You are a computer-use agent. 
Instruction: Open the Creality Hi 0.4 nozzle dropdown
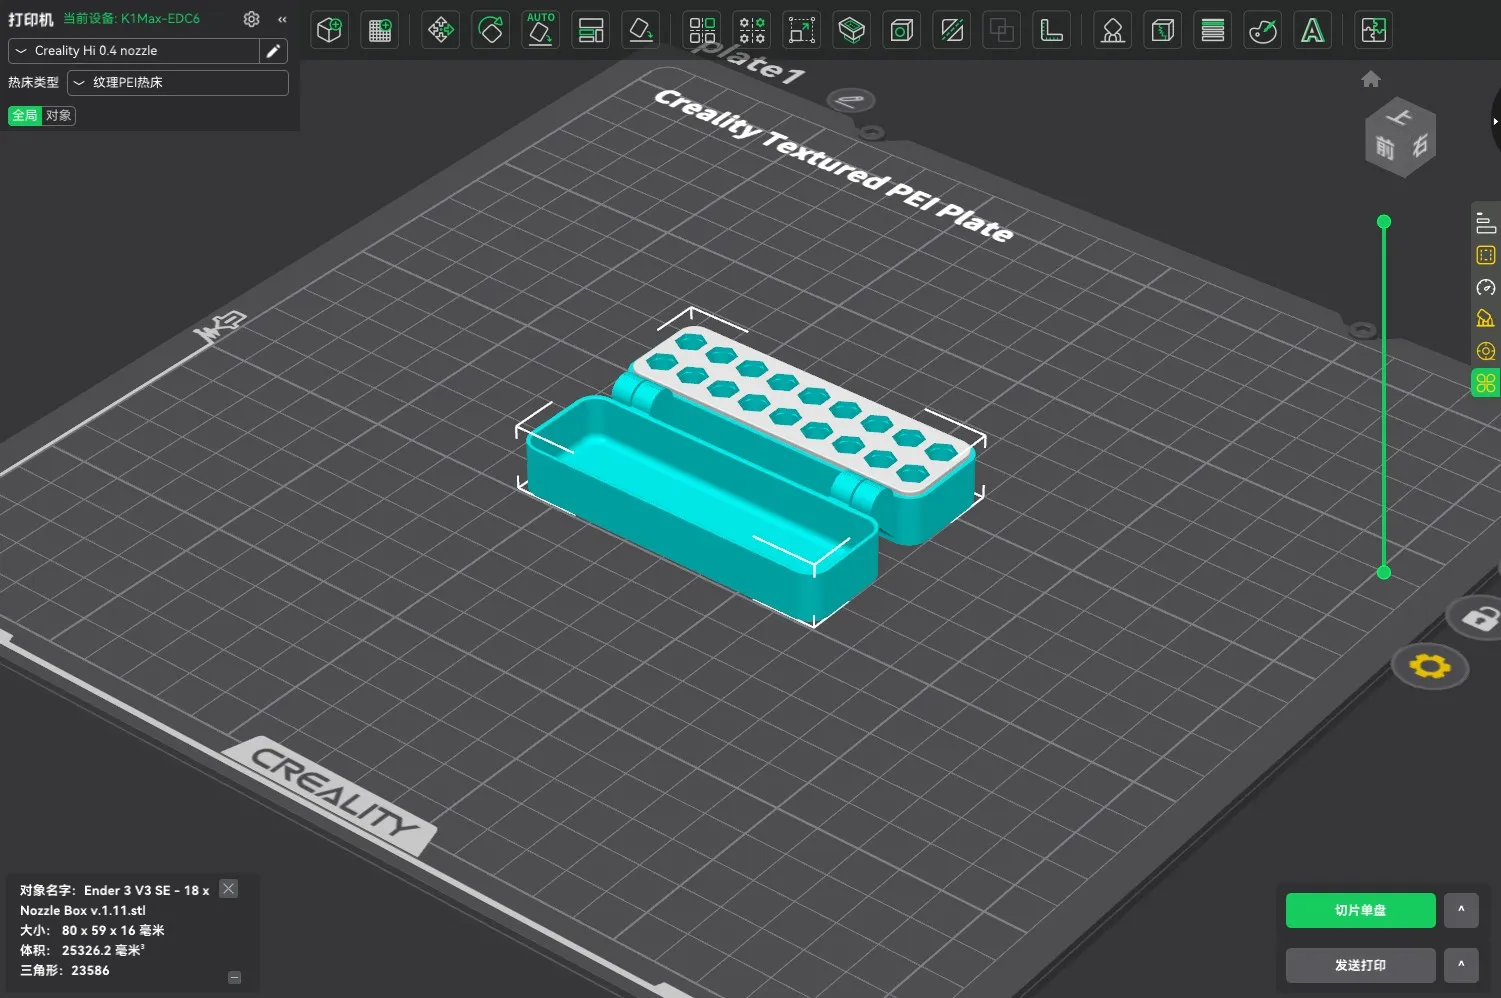(x=134, y=51)
